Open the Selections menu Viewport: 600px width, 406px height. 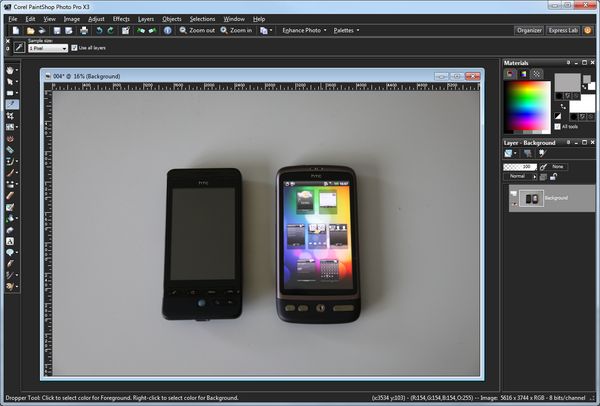coord(202,19)
